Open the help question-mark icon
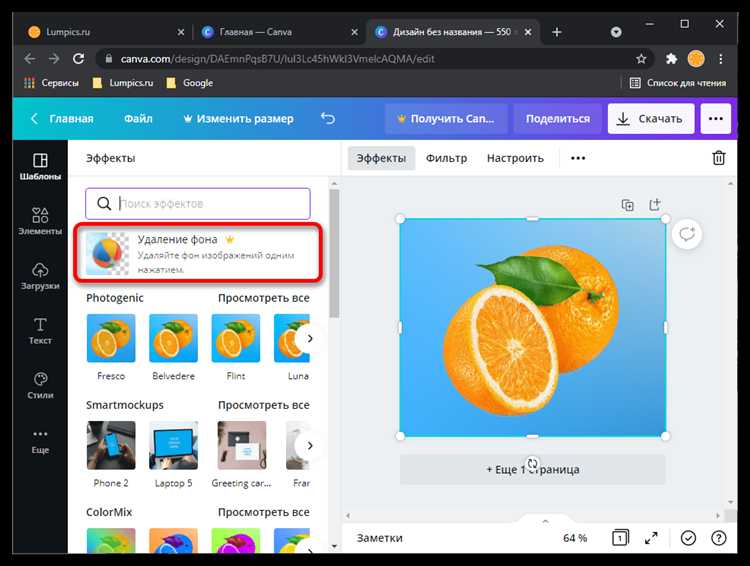Screen dimensions: 750x566 tap(718, 538)
